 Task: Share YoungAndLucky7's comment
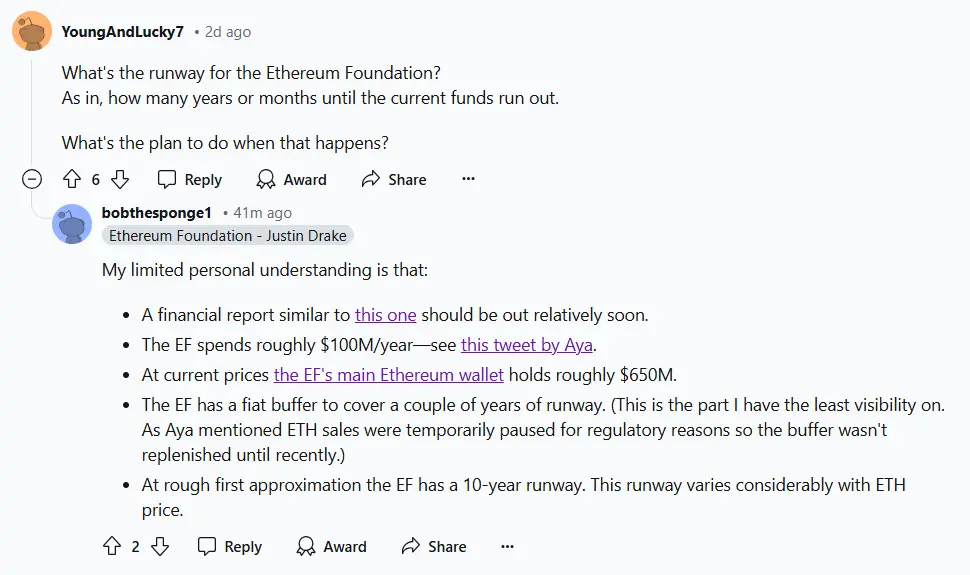[394, 180]
